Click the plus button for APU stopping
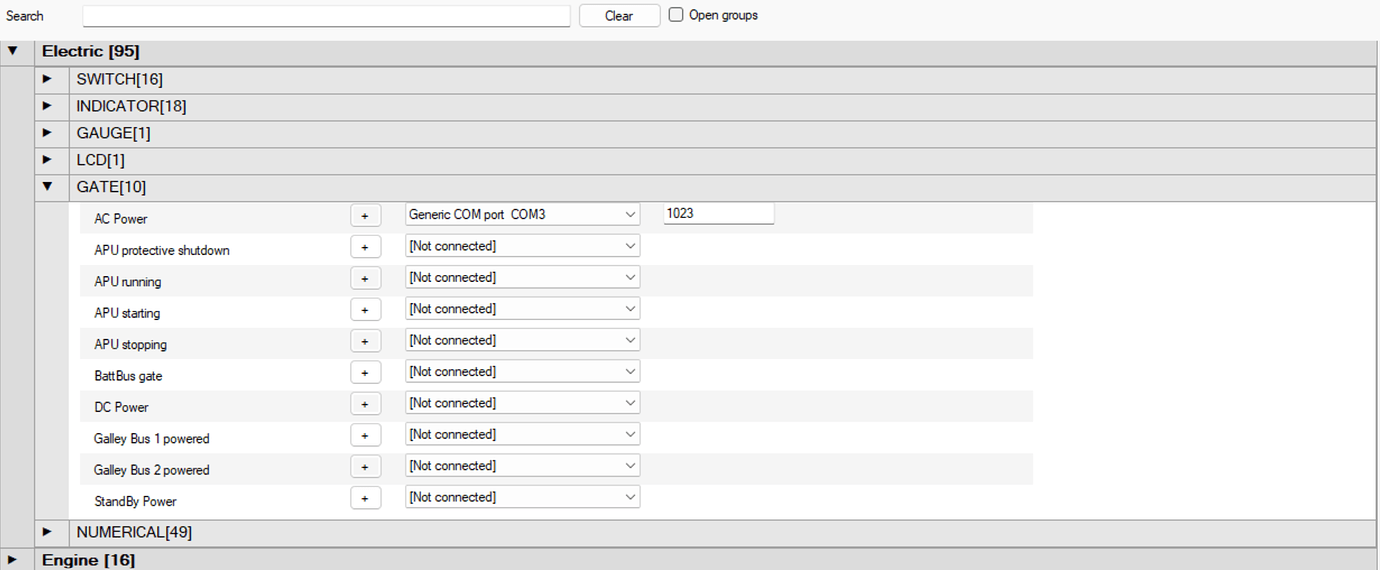 pyautogui.click(x=365, y=341)
